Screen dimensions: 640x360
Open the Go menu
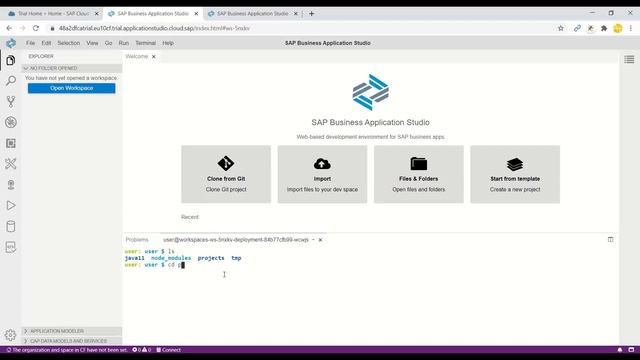click(108, 43)
